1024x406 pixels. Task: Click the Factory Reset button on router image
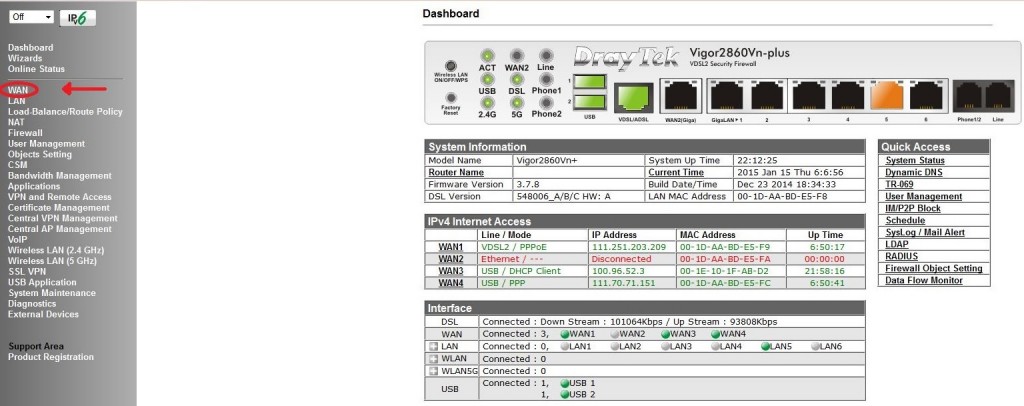coord(449,100)
